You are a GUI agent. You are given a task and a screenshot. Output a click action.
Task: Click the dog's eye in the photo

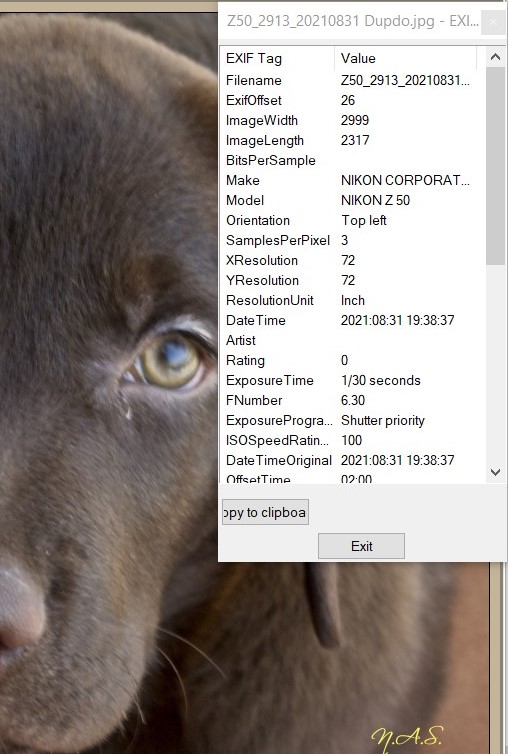[x=171, y=361]
